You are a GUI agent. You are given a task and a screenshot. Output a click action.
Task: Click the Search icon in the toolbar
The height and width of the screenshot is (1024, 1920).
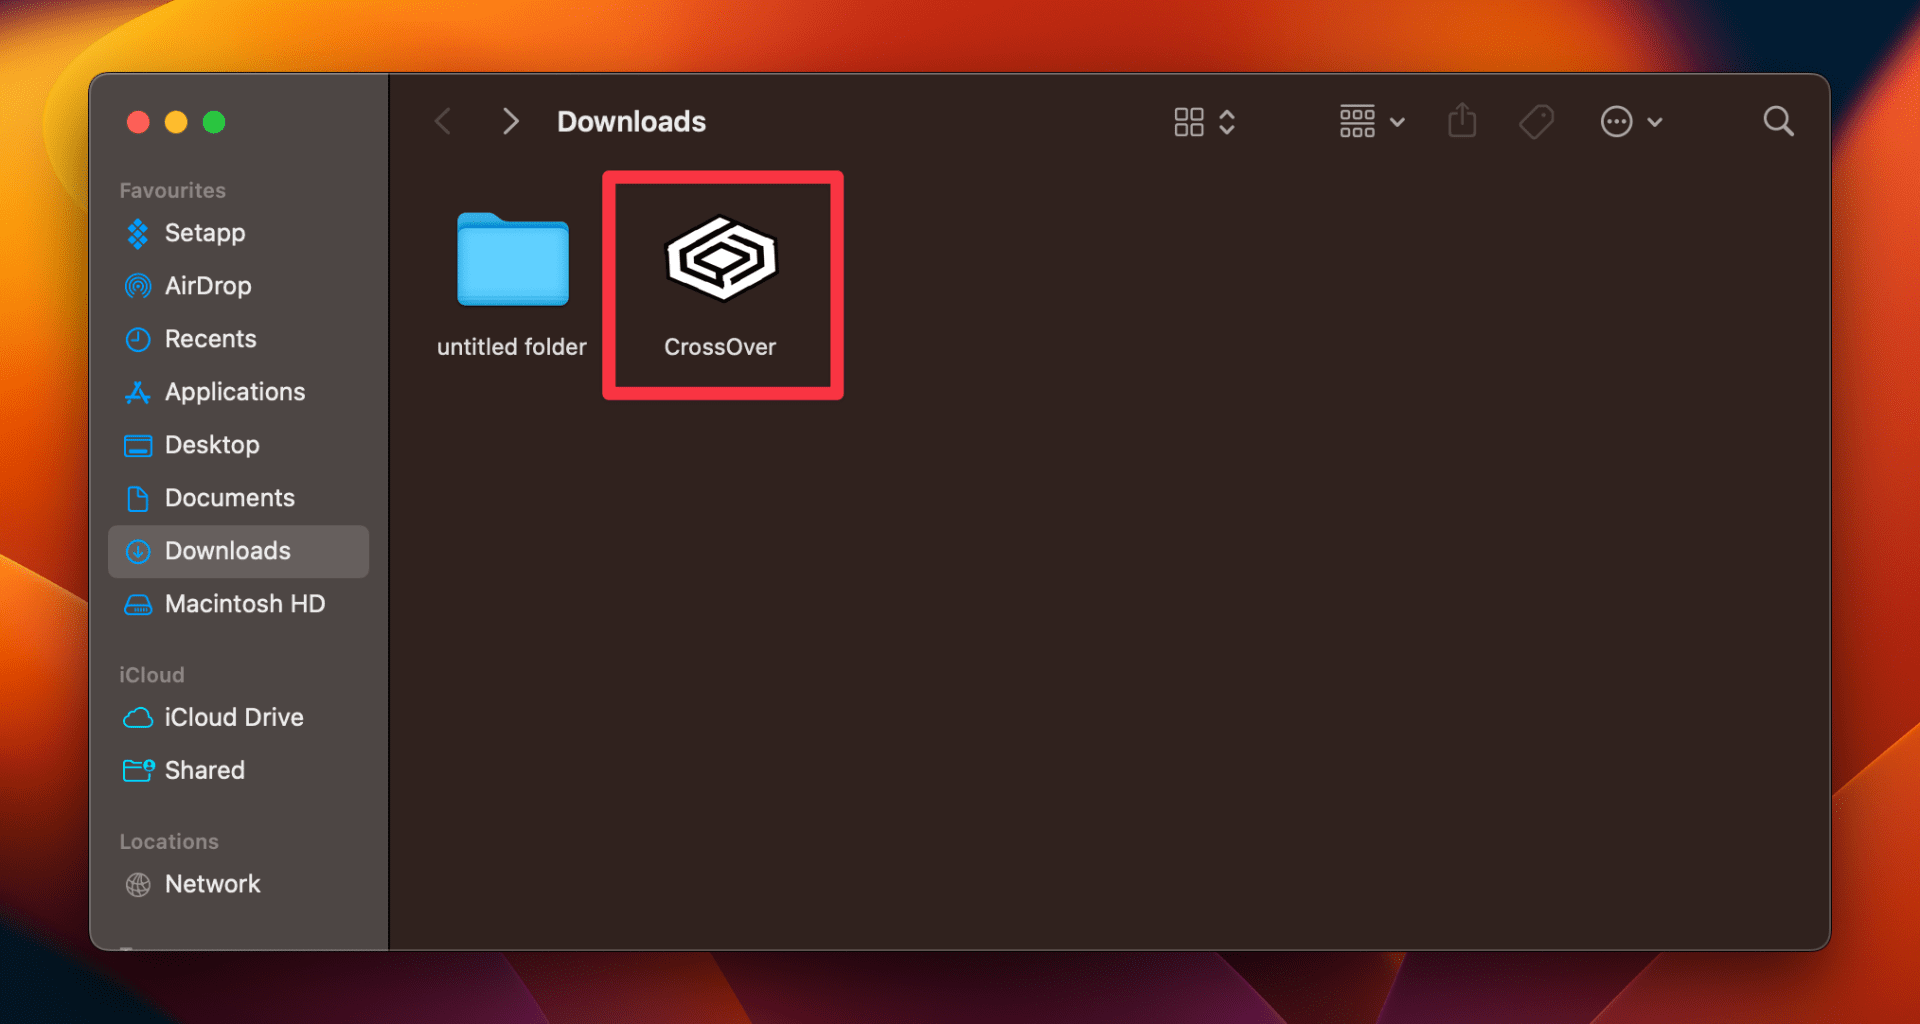(1778, 121)
